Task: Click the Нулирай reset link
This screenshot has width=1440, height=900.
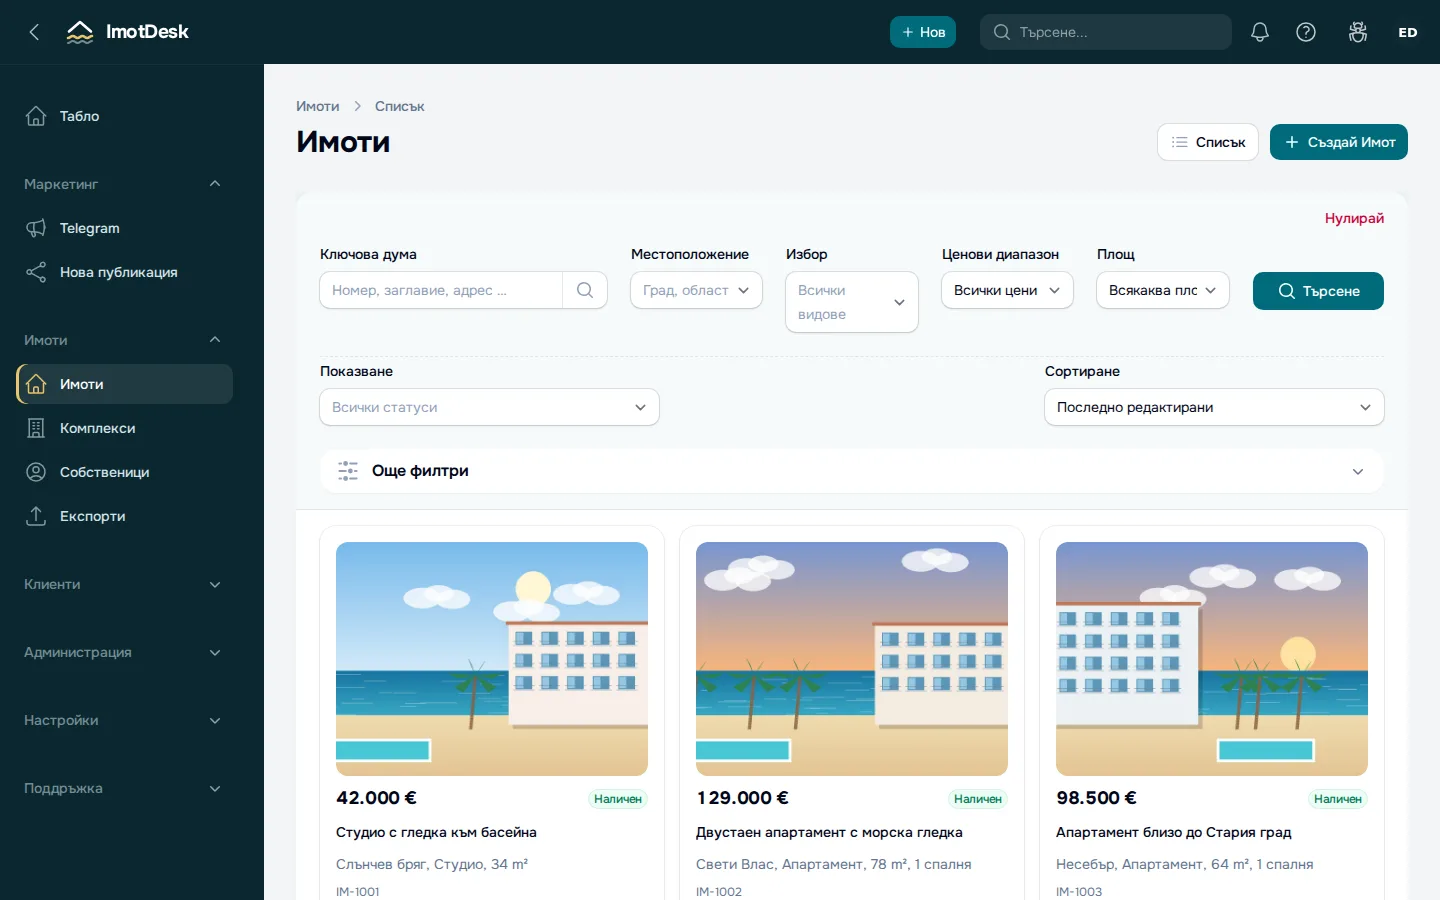Action: point(1354,218)
